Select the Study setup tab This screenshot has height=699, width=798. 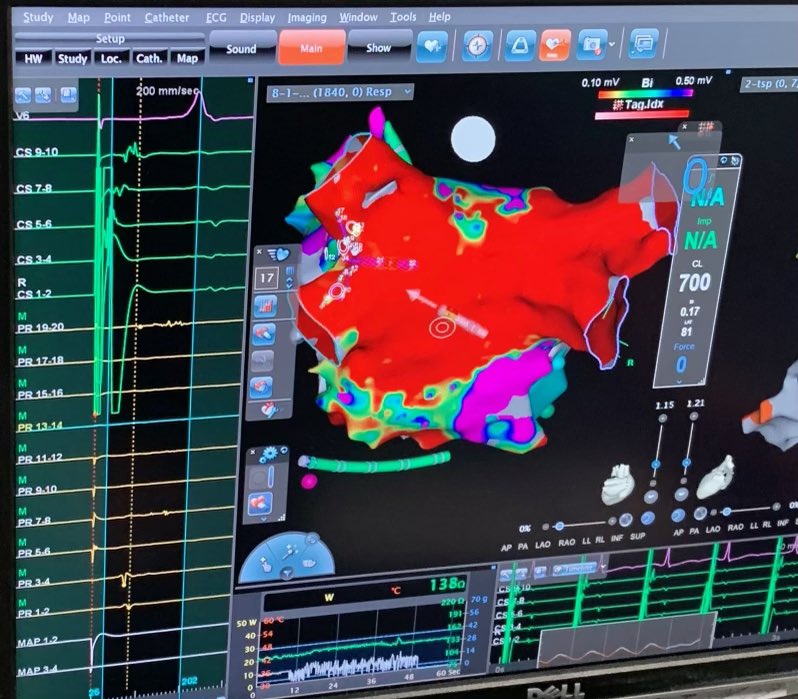click(x=72, y=59)
